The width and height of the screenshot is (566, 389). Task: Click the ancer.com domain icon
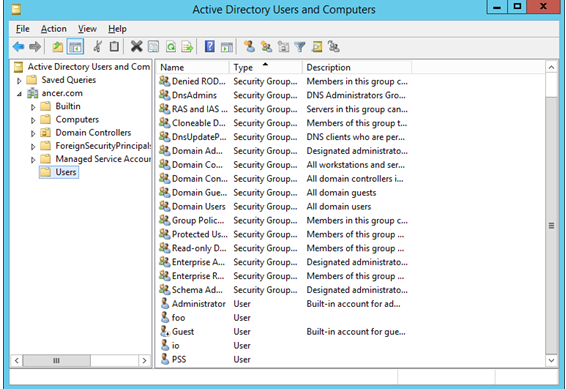(32, 93)
